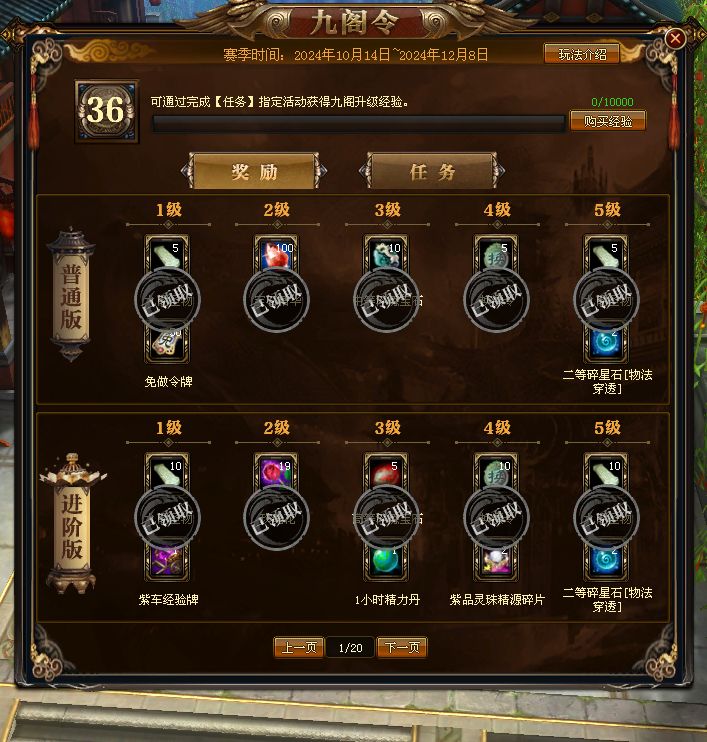
Task: Go to previous page with 上一页
Action: coord(299,647)
